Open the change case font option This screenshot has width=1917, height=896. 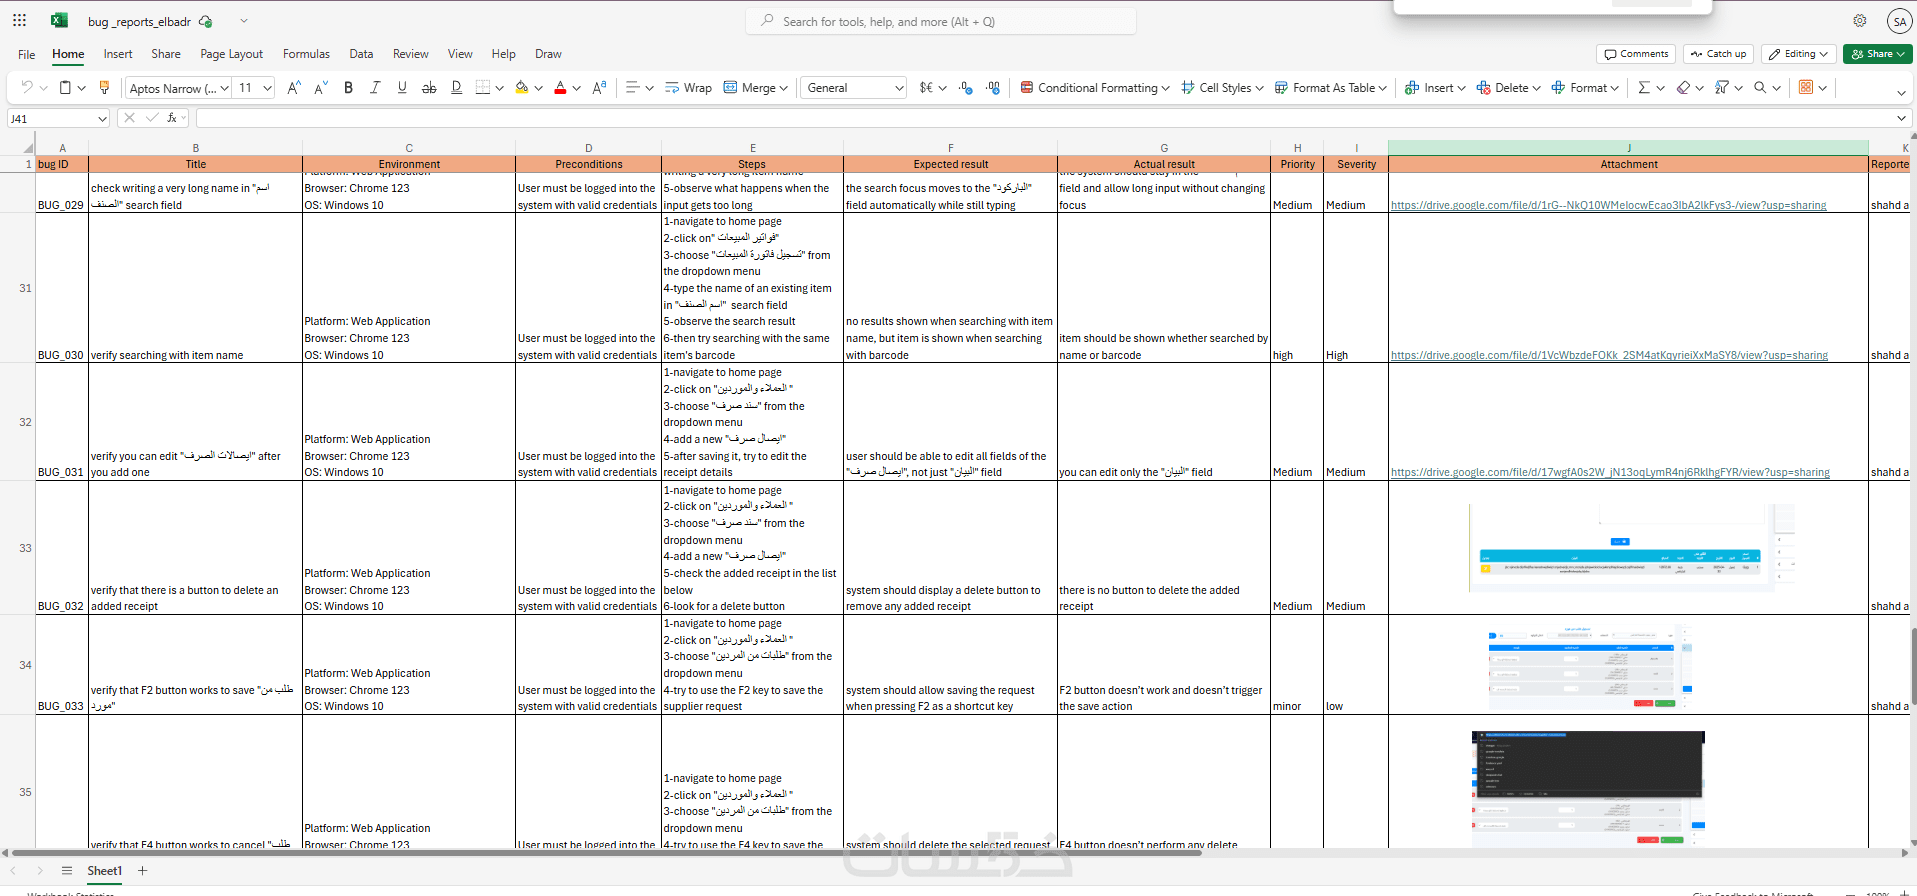click(599, 88)
